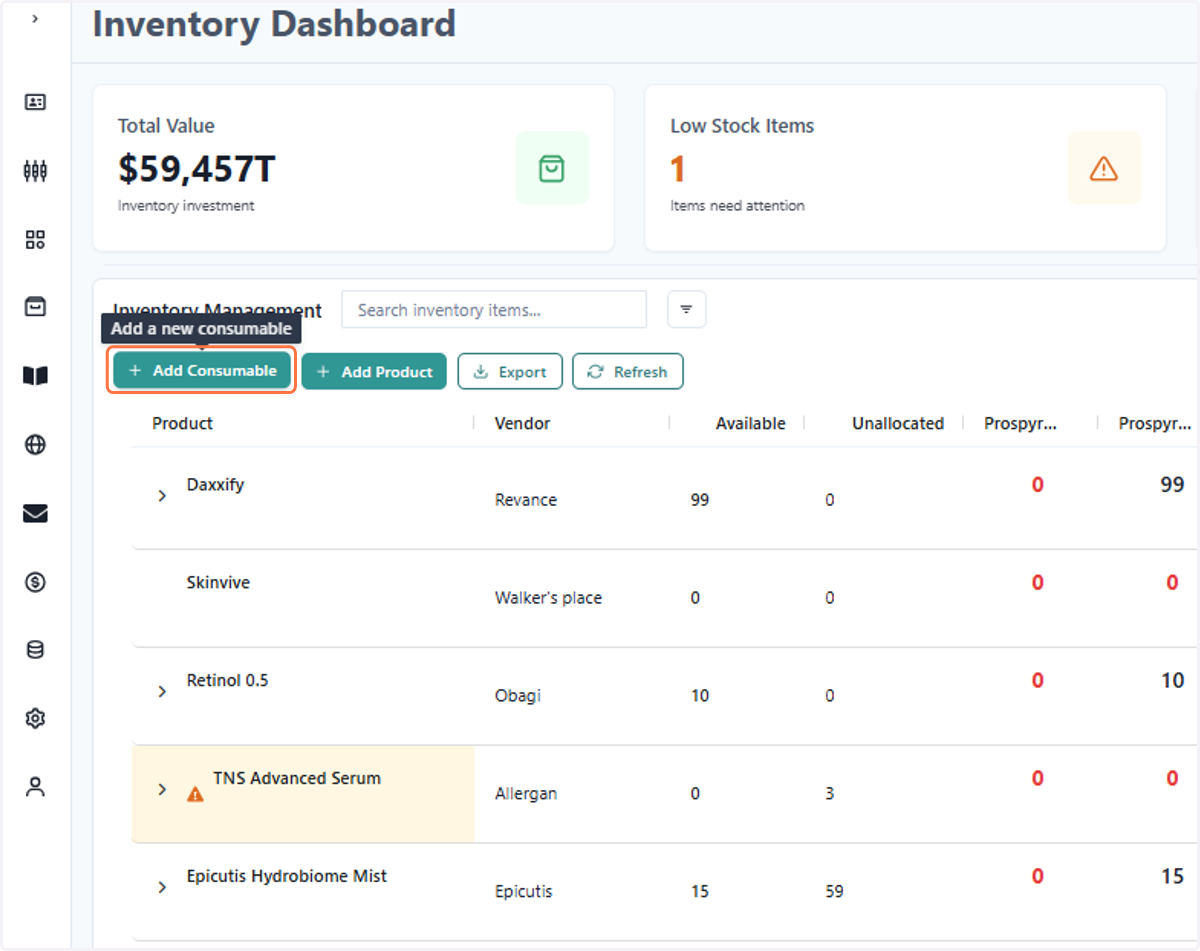Click the sliders icon in the sidebar
The width and height of the screenshot is (1200, 951).
click(35, 171)
